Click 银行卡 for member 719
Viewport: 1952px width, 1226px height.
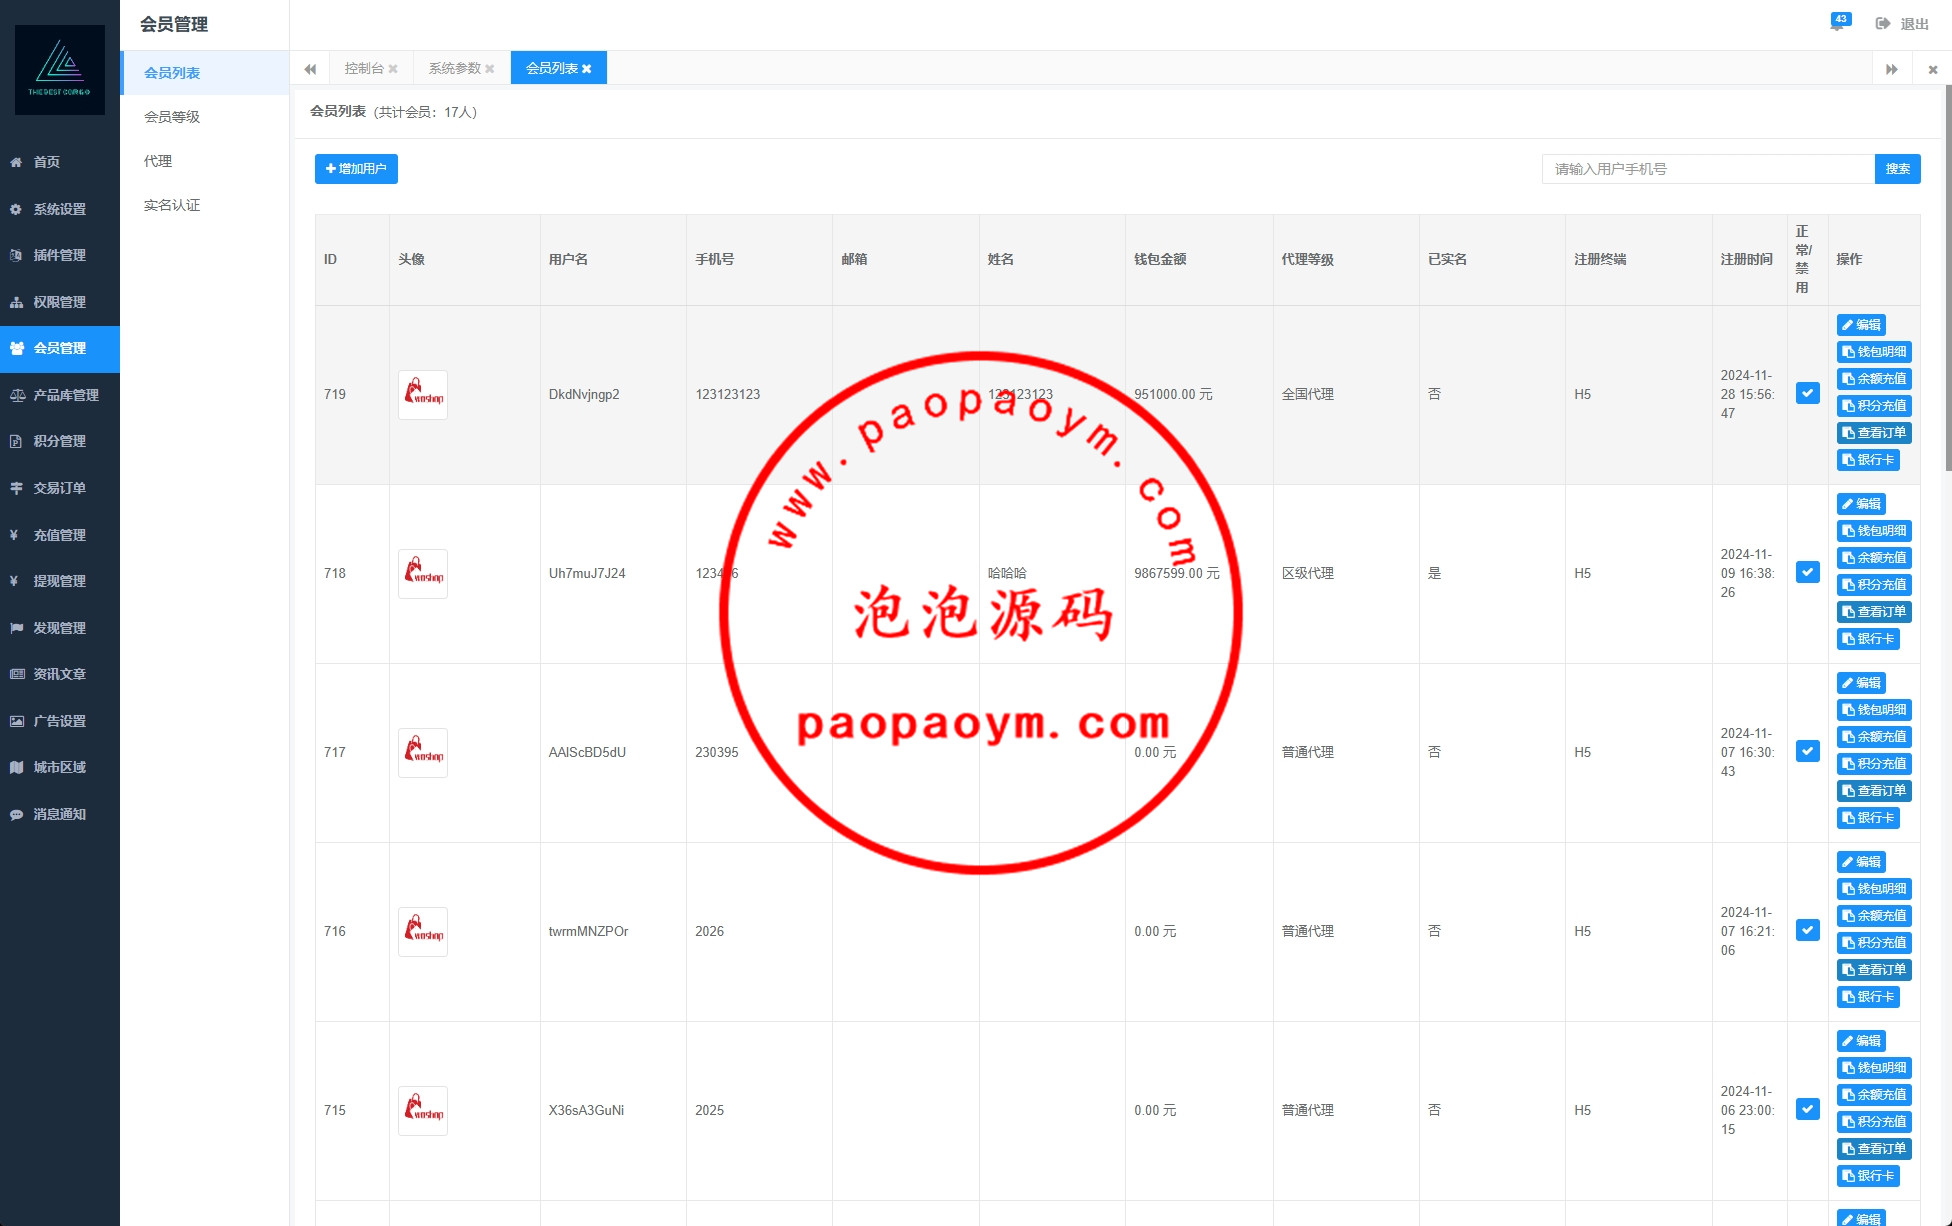(x=1868, y=460)
